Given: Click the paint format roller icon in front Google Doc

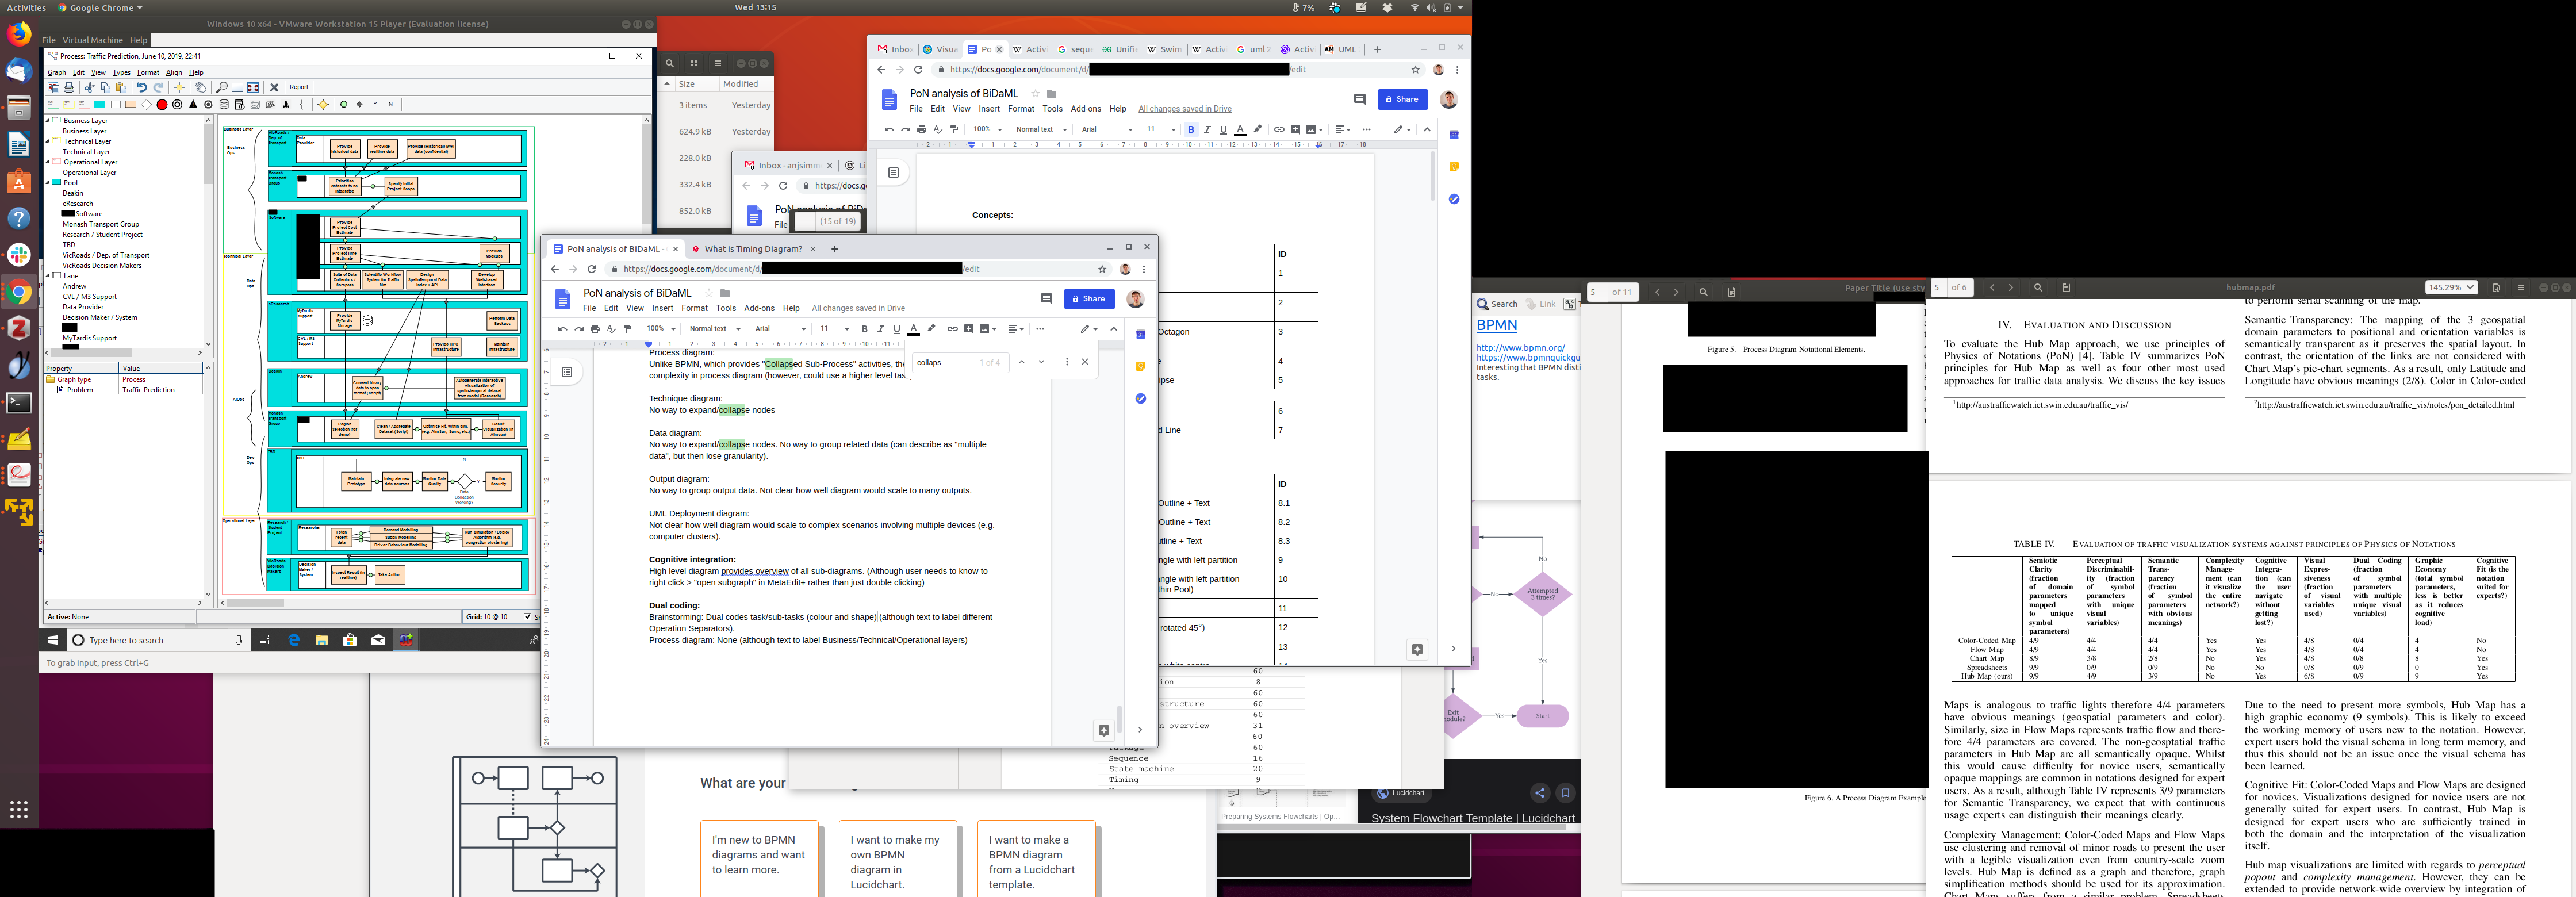Looking at the screenshot, I should (627, 329).
